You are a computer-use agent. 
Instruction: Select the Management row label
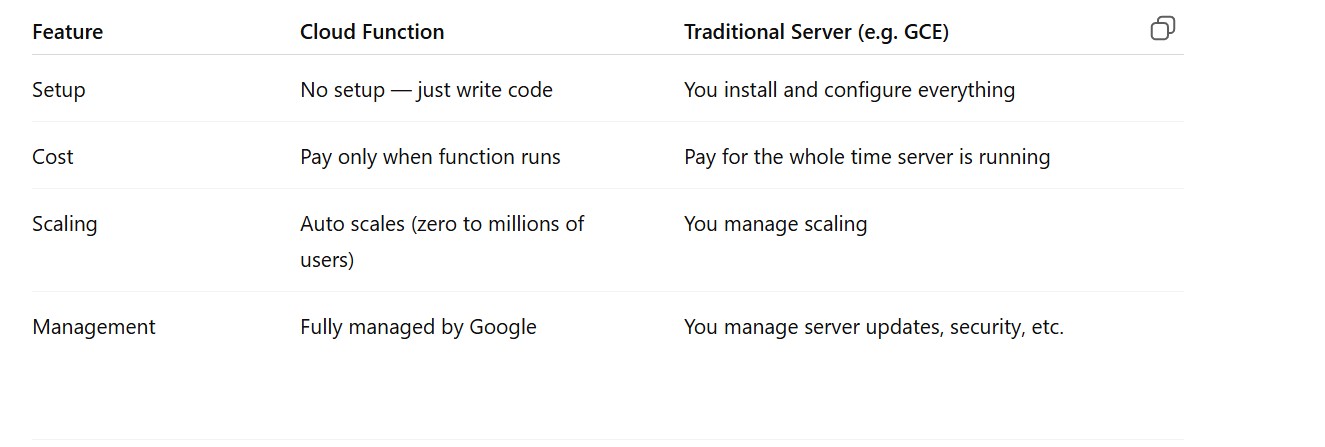(94, 327)
